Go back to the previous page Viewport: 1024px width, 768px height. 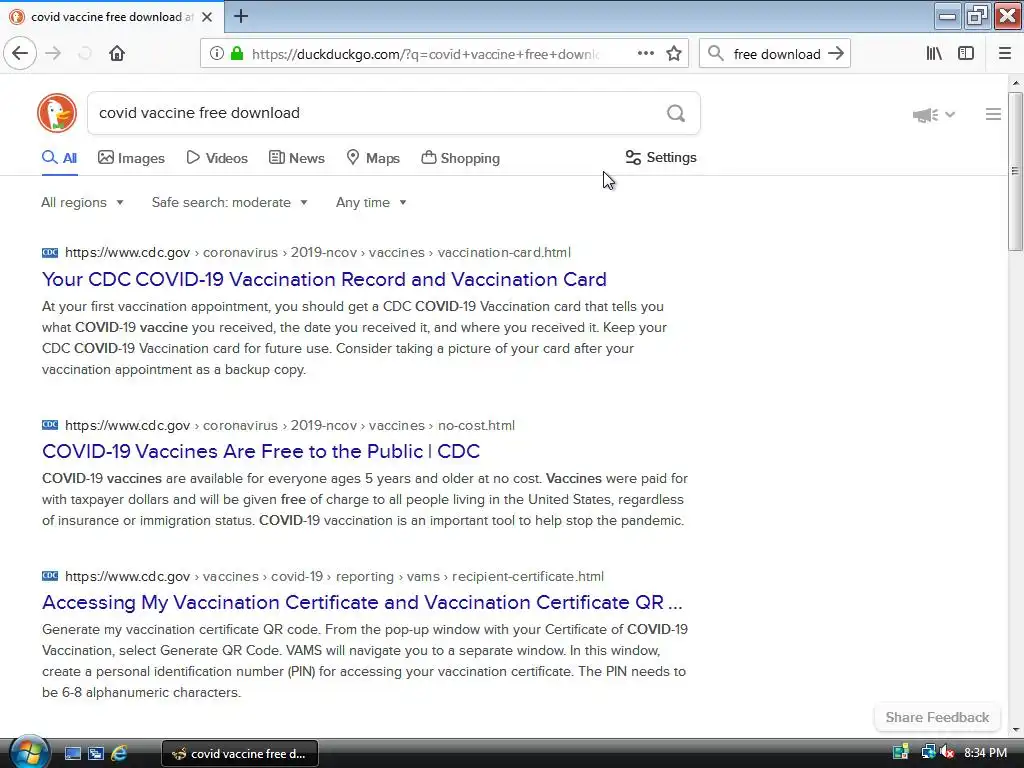[20, 54]
